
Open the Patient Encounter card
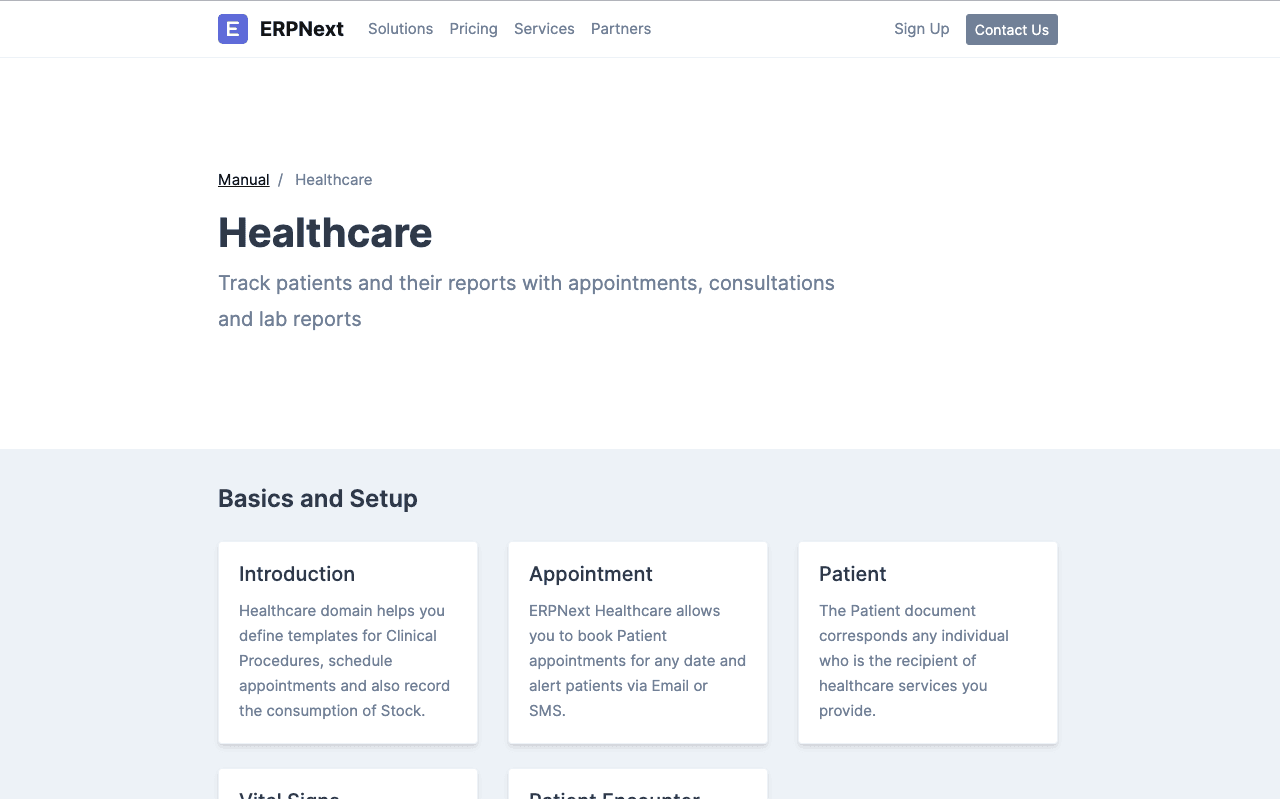(637, 790)
